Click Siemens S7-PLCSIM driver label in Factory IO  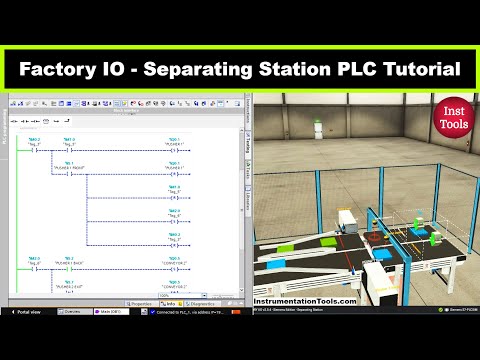pos(463,310)
